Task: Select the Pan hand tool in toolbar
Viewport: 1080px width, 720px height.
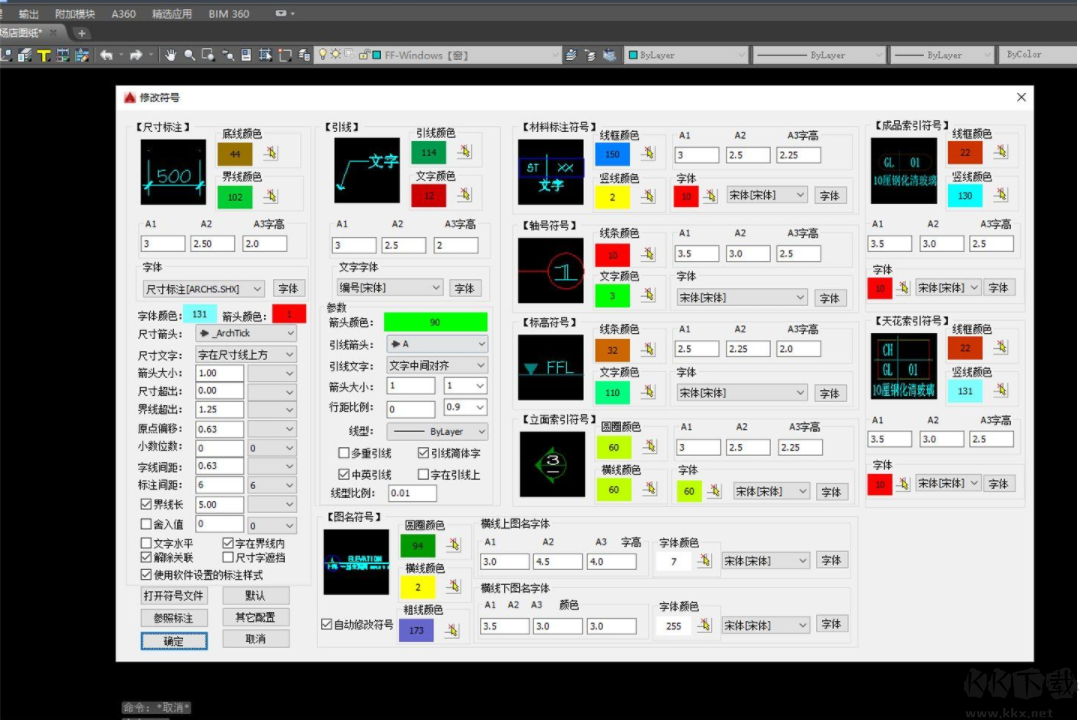Action: (170, 55)
